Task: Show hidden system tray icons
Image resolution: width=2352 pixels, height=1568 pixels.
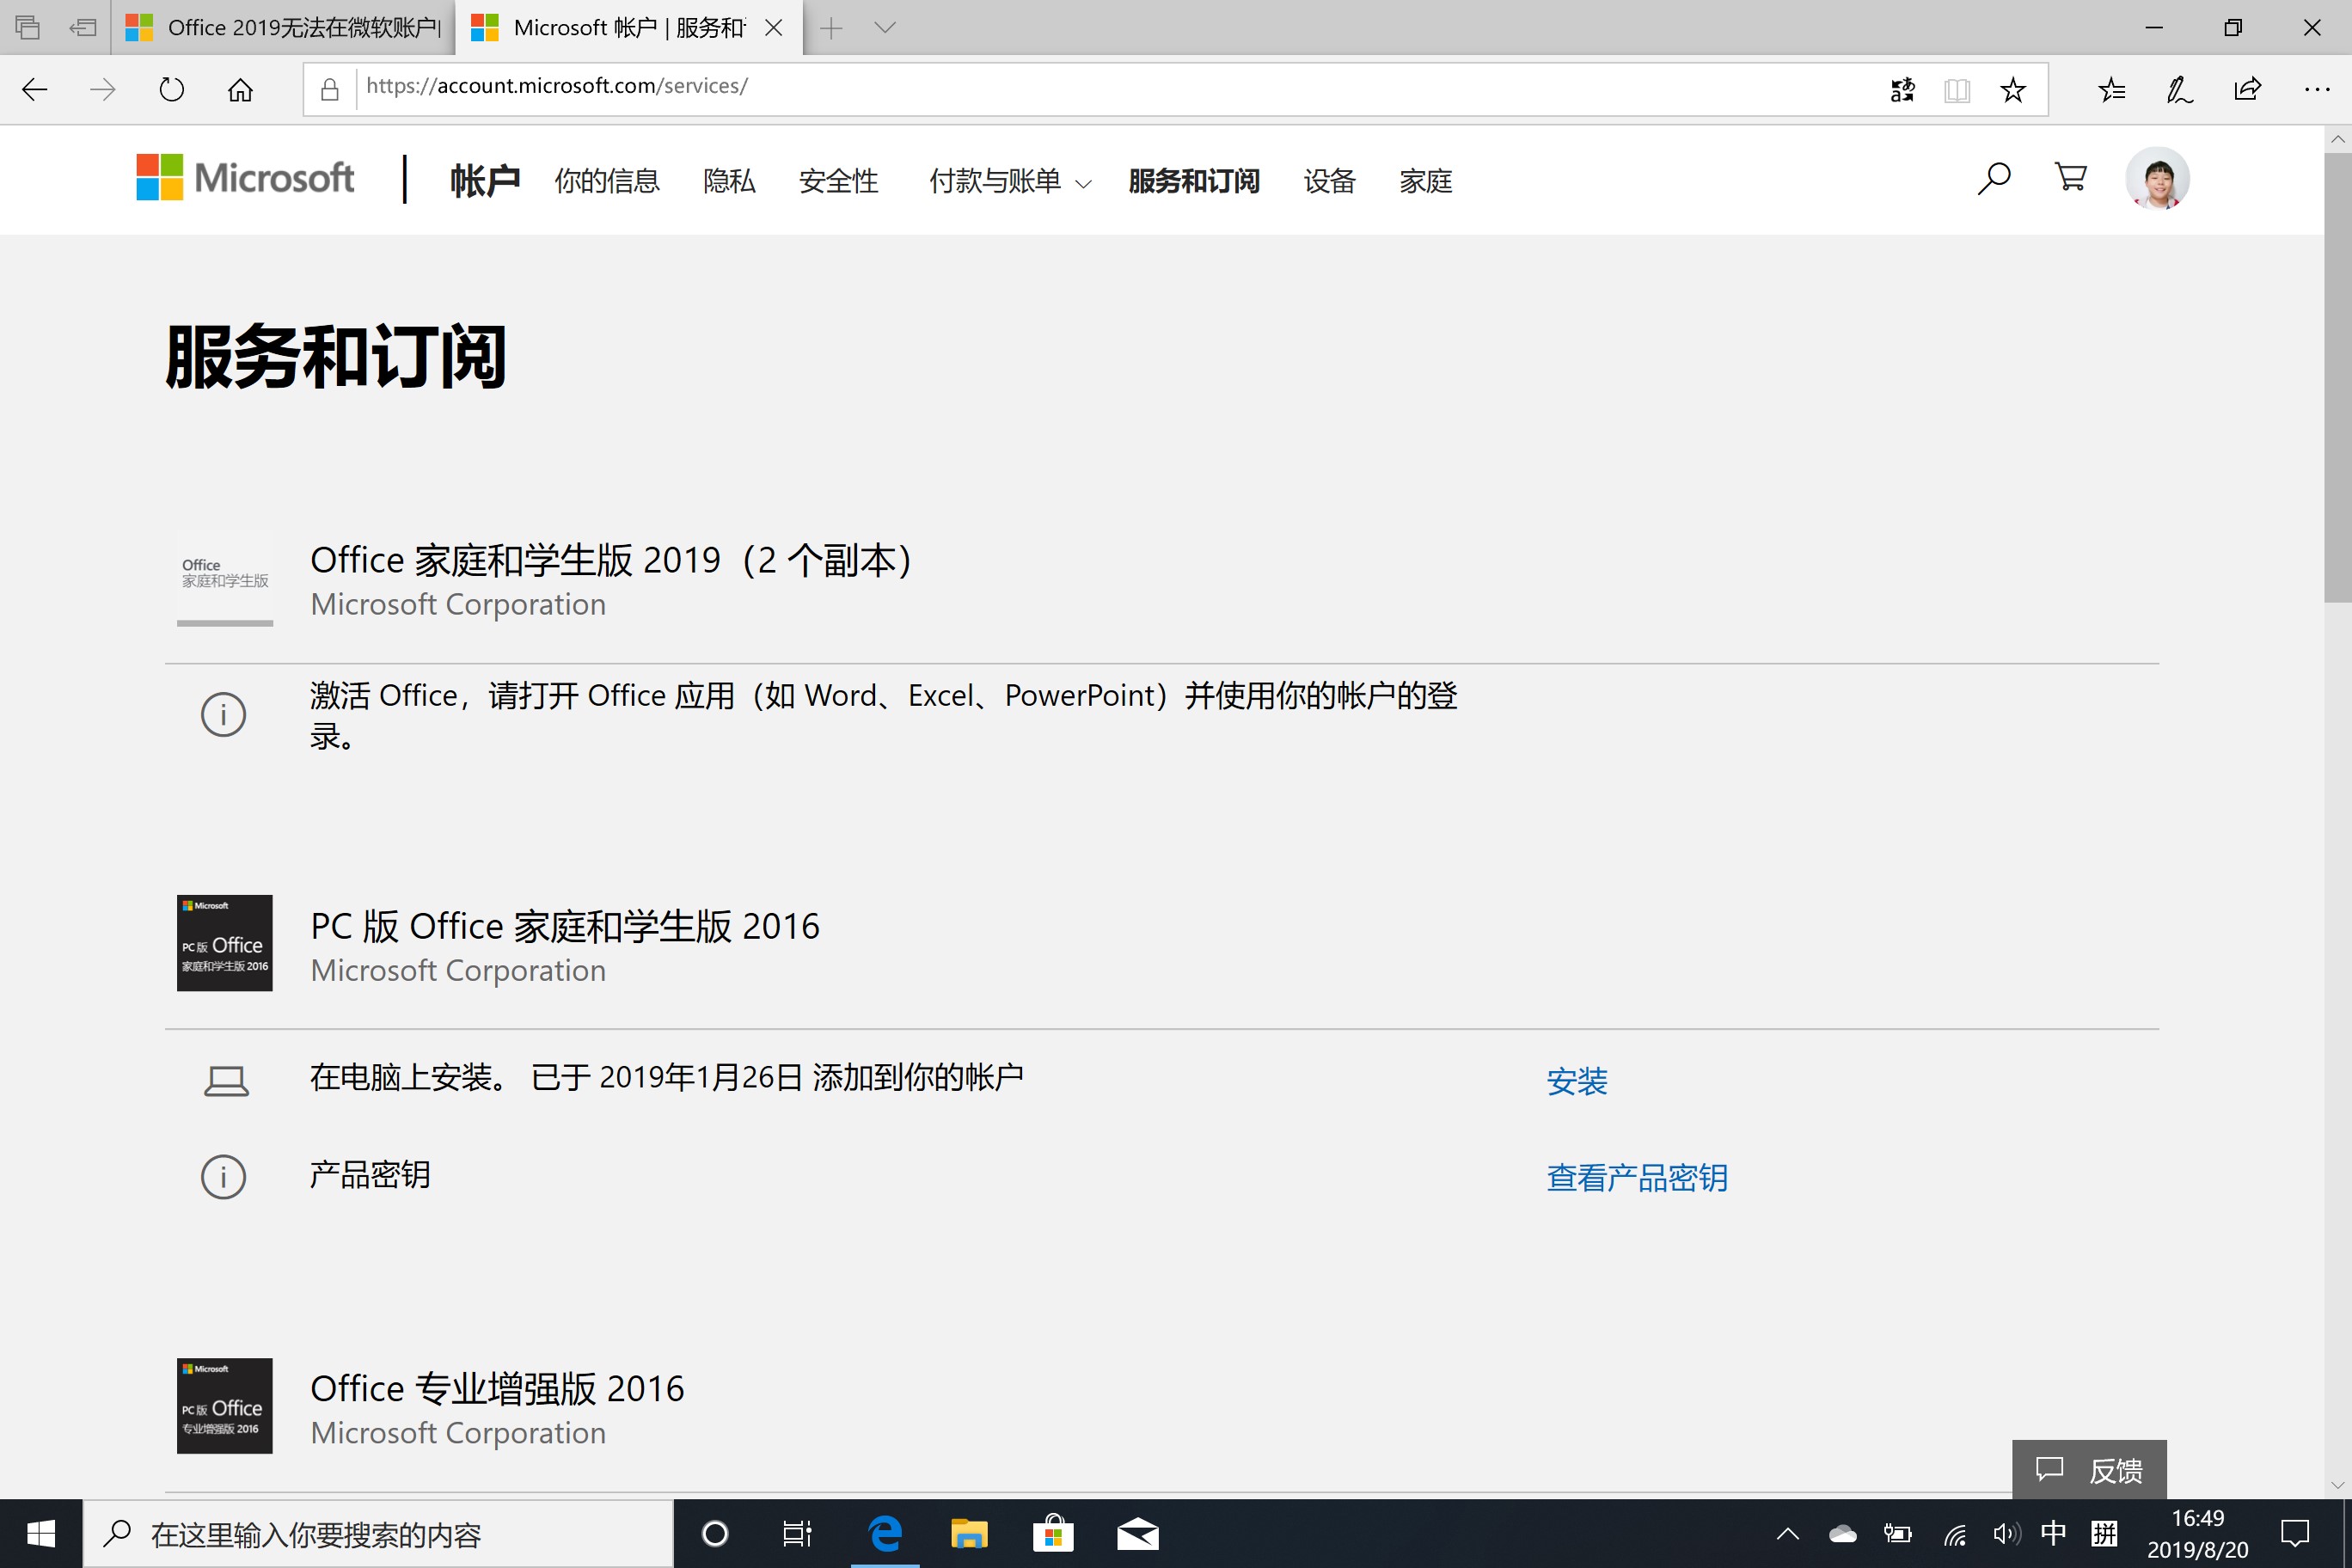Action: coord(1787,1533)
